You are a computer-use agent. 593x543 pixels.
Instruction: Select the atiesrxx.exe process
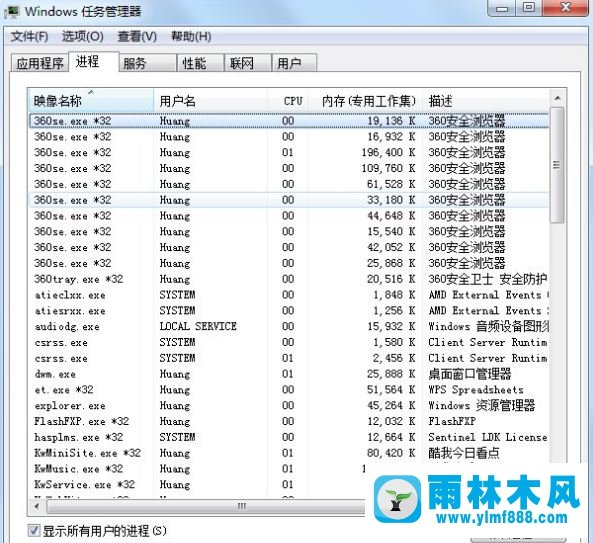(289, 311)
